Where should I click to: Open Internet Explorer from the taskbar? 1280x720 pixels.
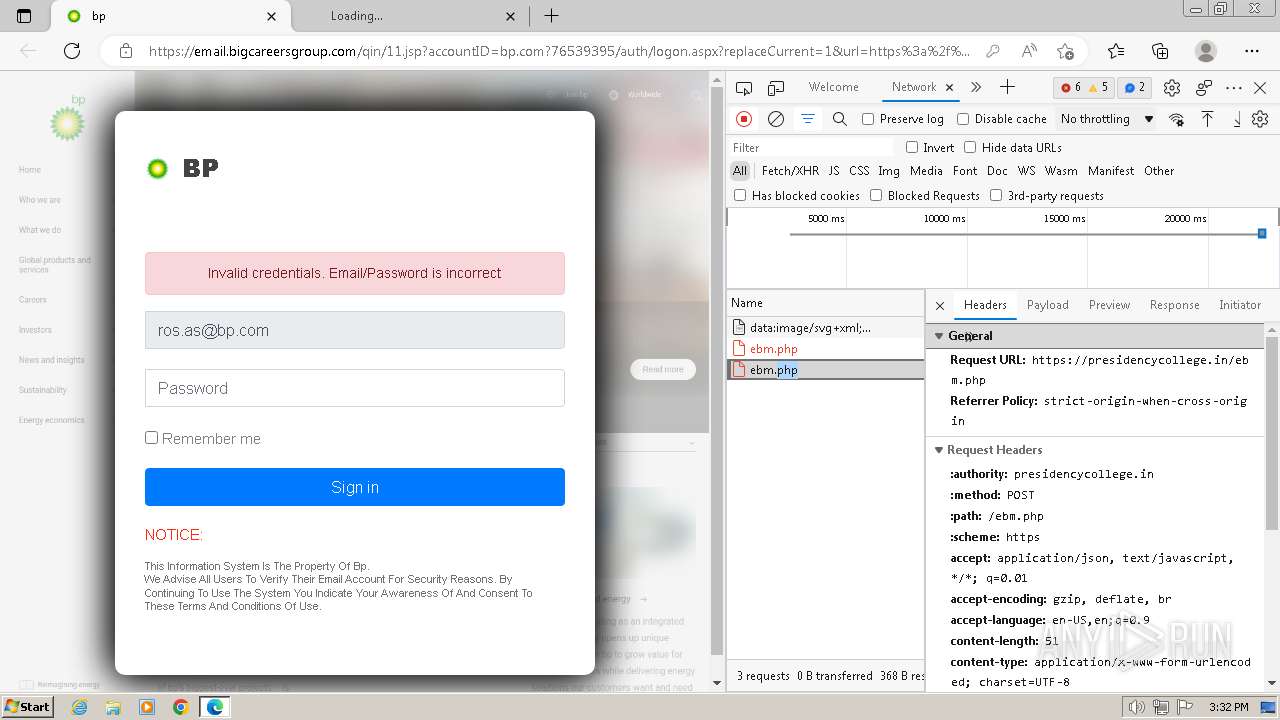coord(79,707)
